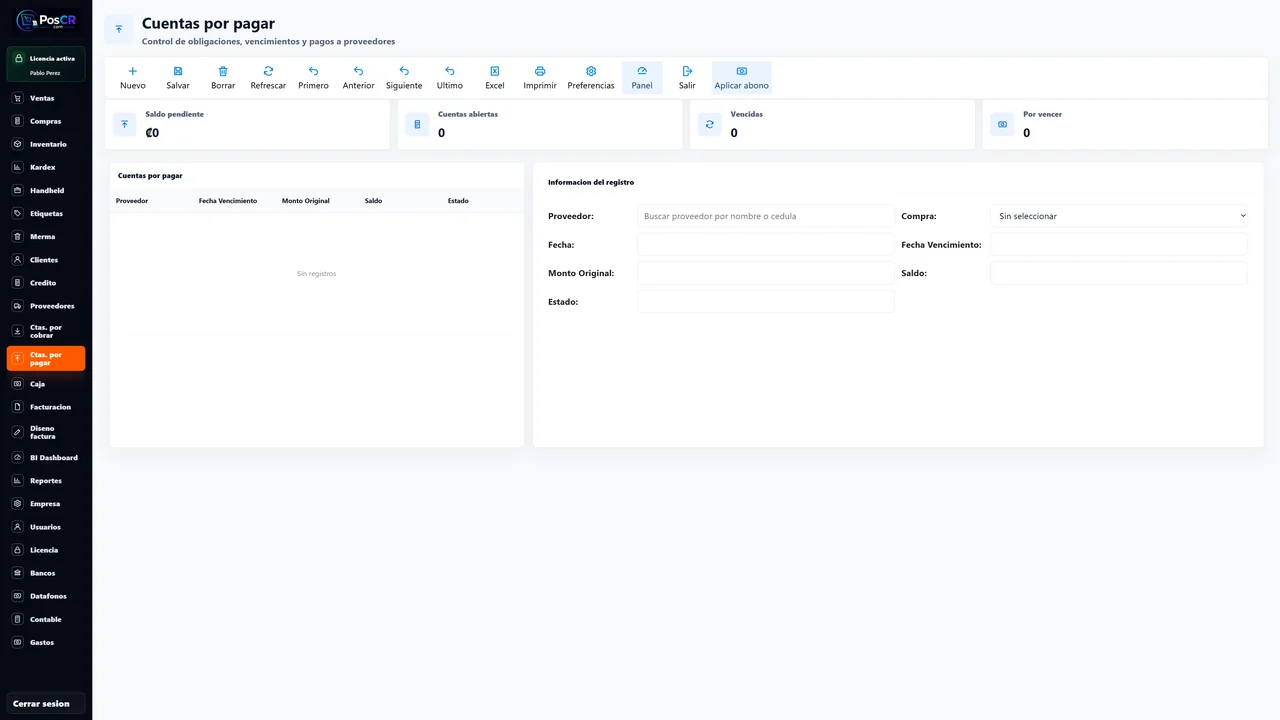Toggle the Panel view
The width and height of the screenshot is (1280, 720).
(x=642, y=78)
